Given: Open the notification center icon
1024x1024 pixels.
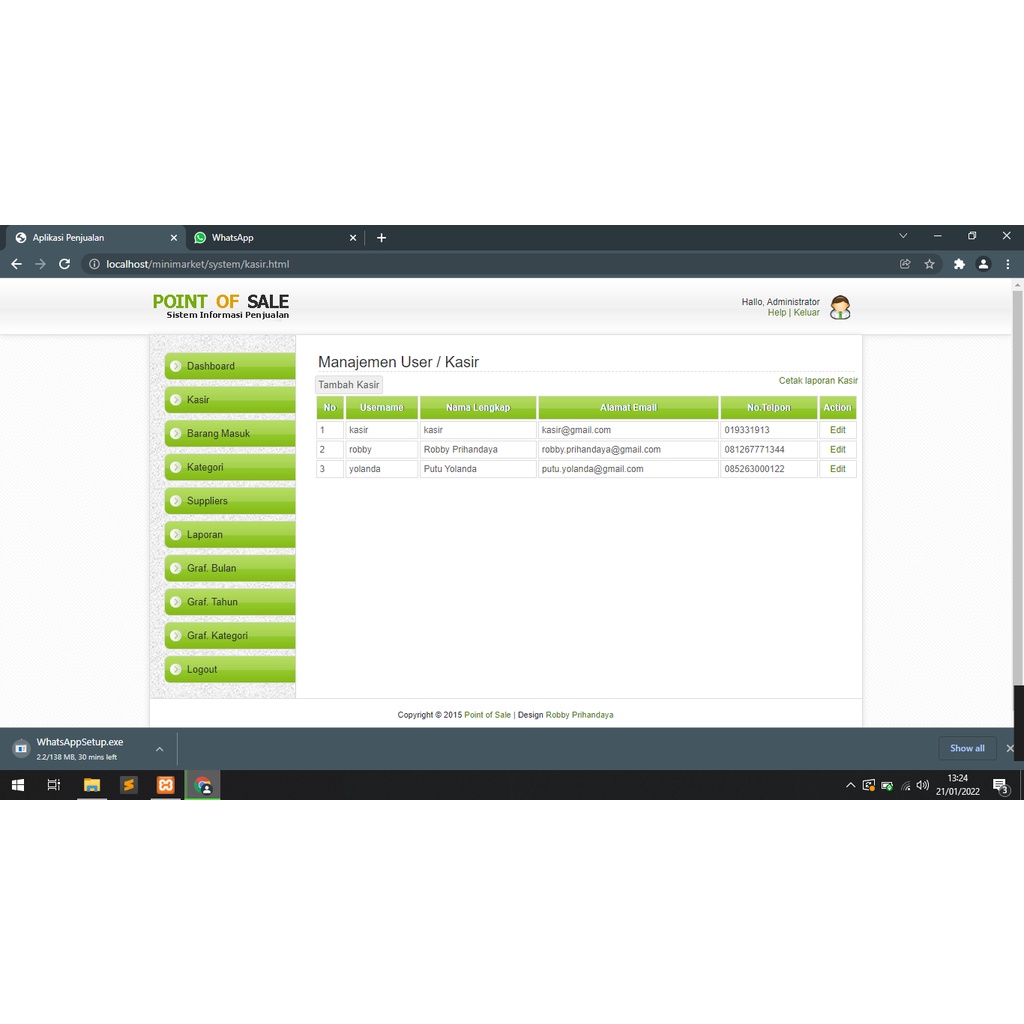Looking at the screenshot, I should 1001,786.
